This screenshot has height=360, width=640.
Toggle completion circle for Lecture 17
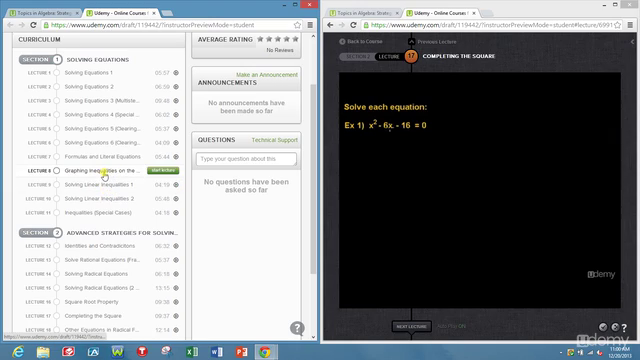(56, 316)
